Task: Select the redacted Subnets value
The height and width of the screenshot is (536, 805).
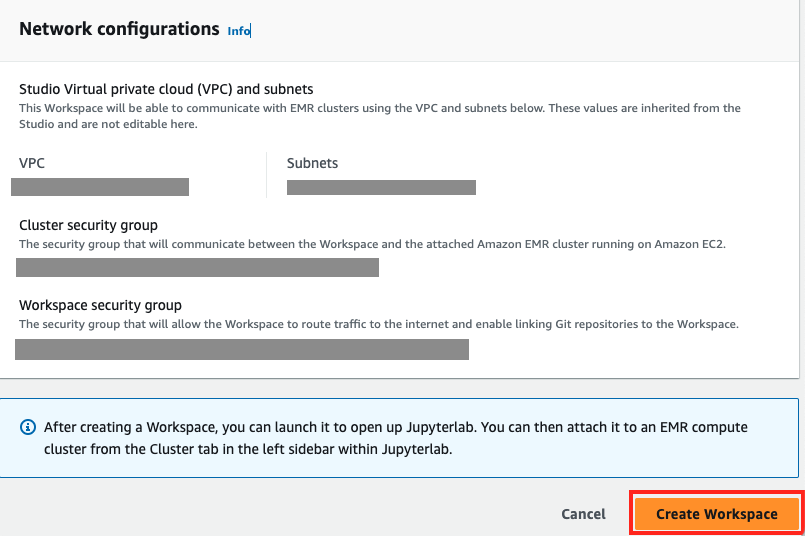Action: pos(381,187)
